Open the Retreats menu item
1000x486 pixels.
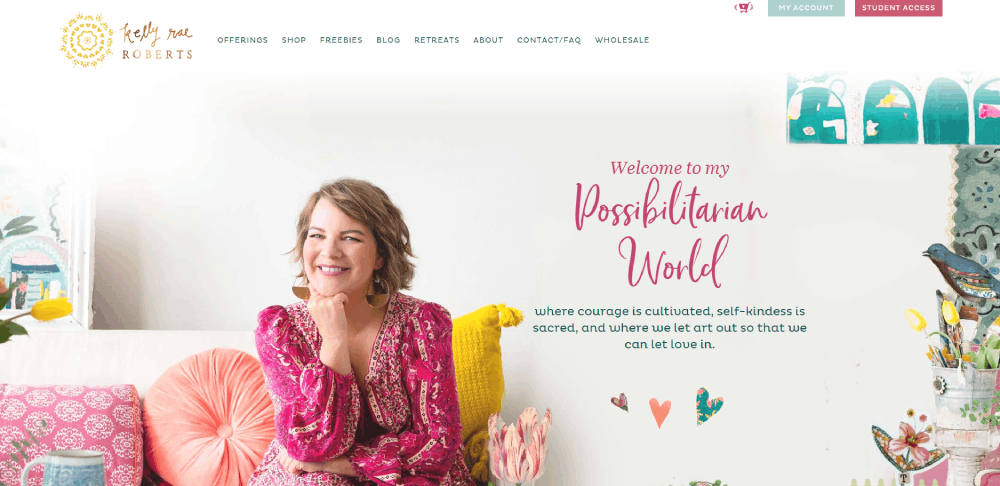click(x=437, y=40)
